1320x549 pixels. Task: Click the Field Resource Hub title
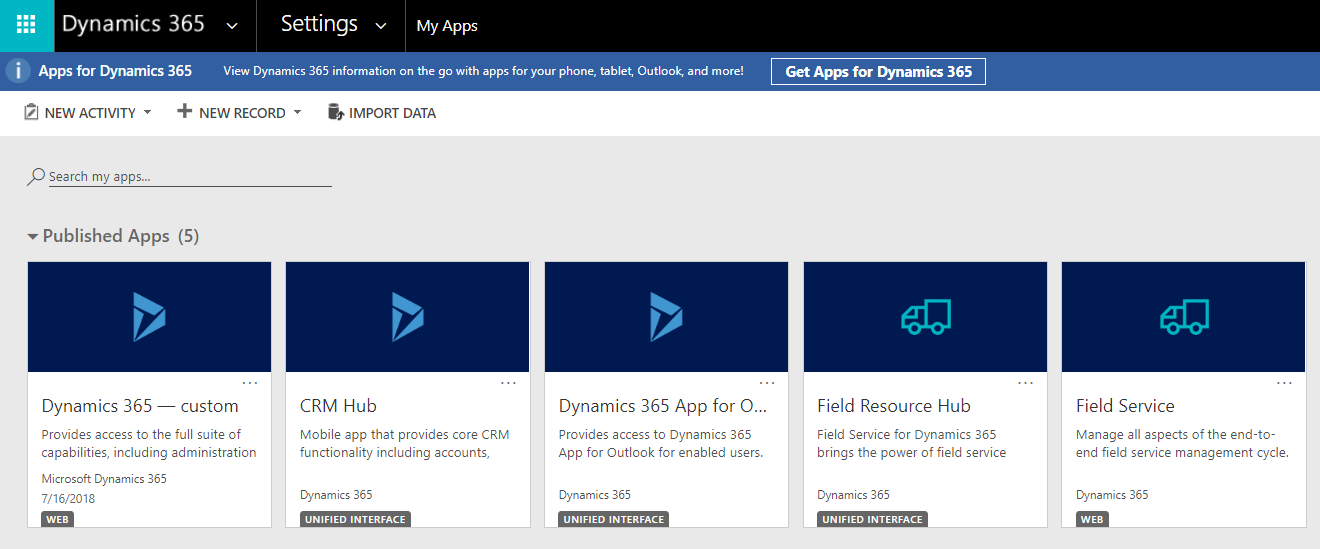[894, 406]
